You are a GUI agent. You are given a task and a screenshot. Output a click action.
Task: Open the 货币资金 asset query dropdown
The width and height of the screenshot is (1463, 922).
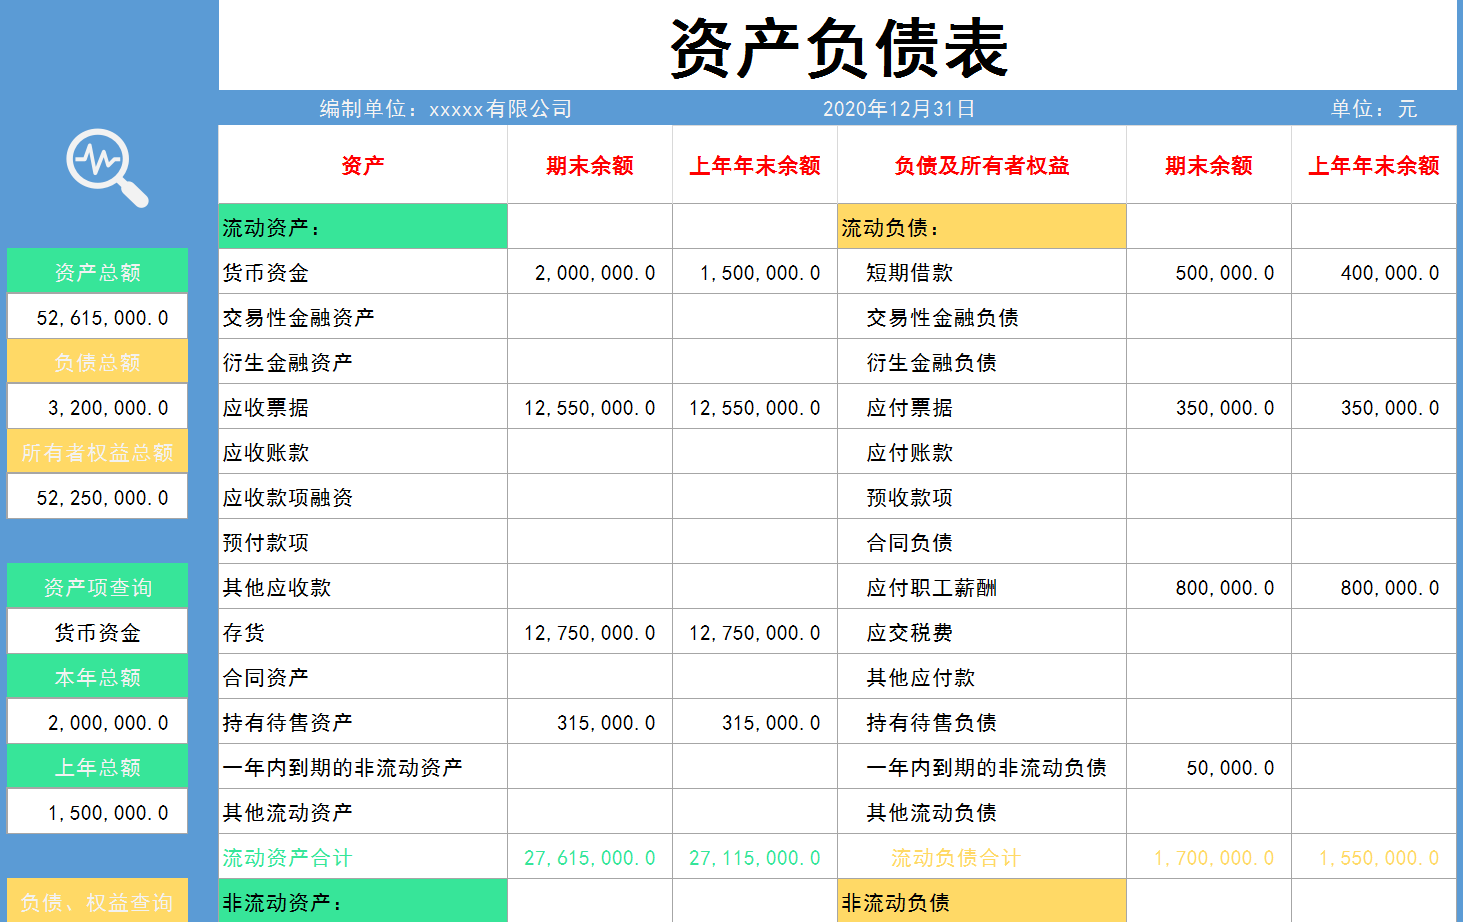(96, 631)
